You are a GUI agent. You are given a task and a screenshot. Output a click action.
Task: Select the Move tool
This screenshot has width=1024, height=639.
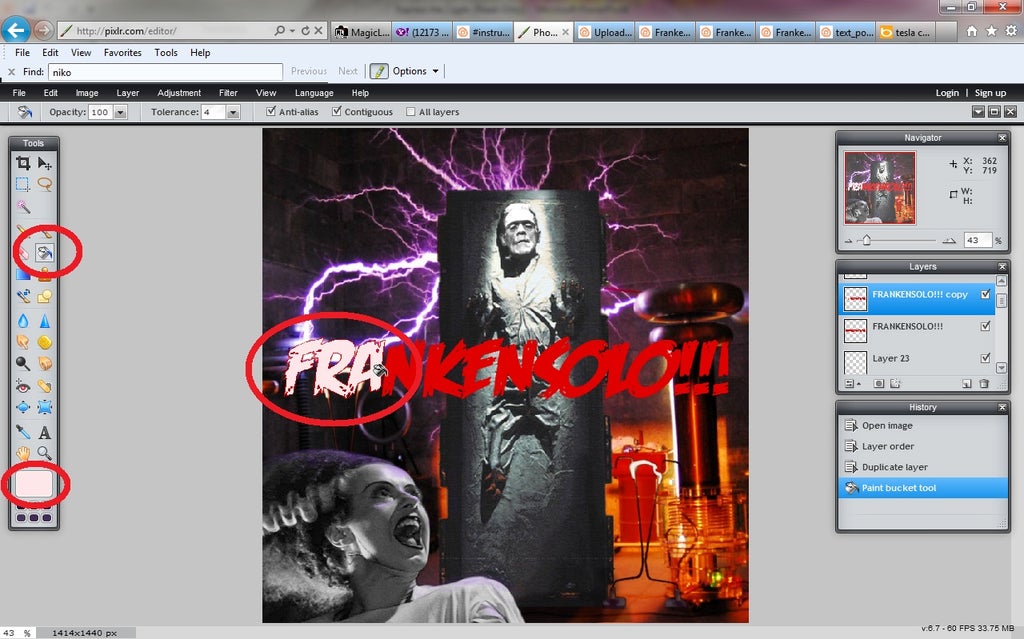44,163
